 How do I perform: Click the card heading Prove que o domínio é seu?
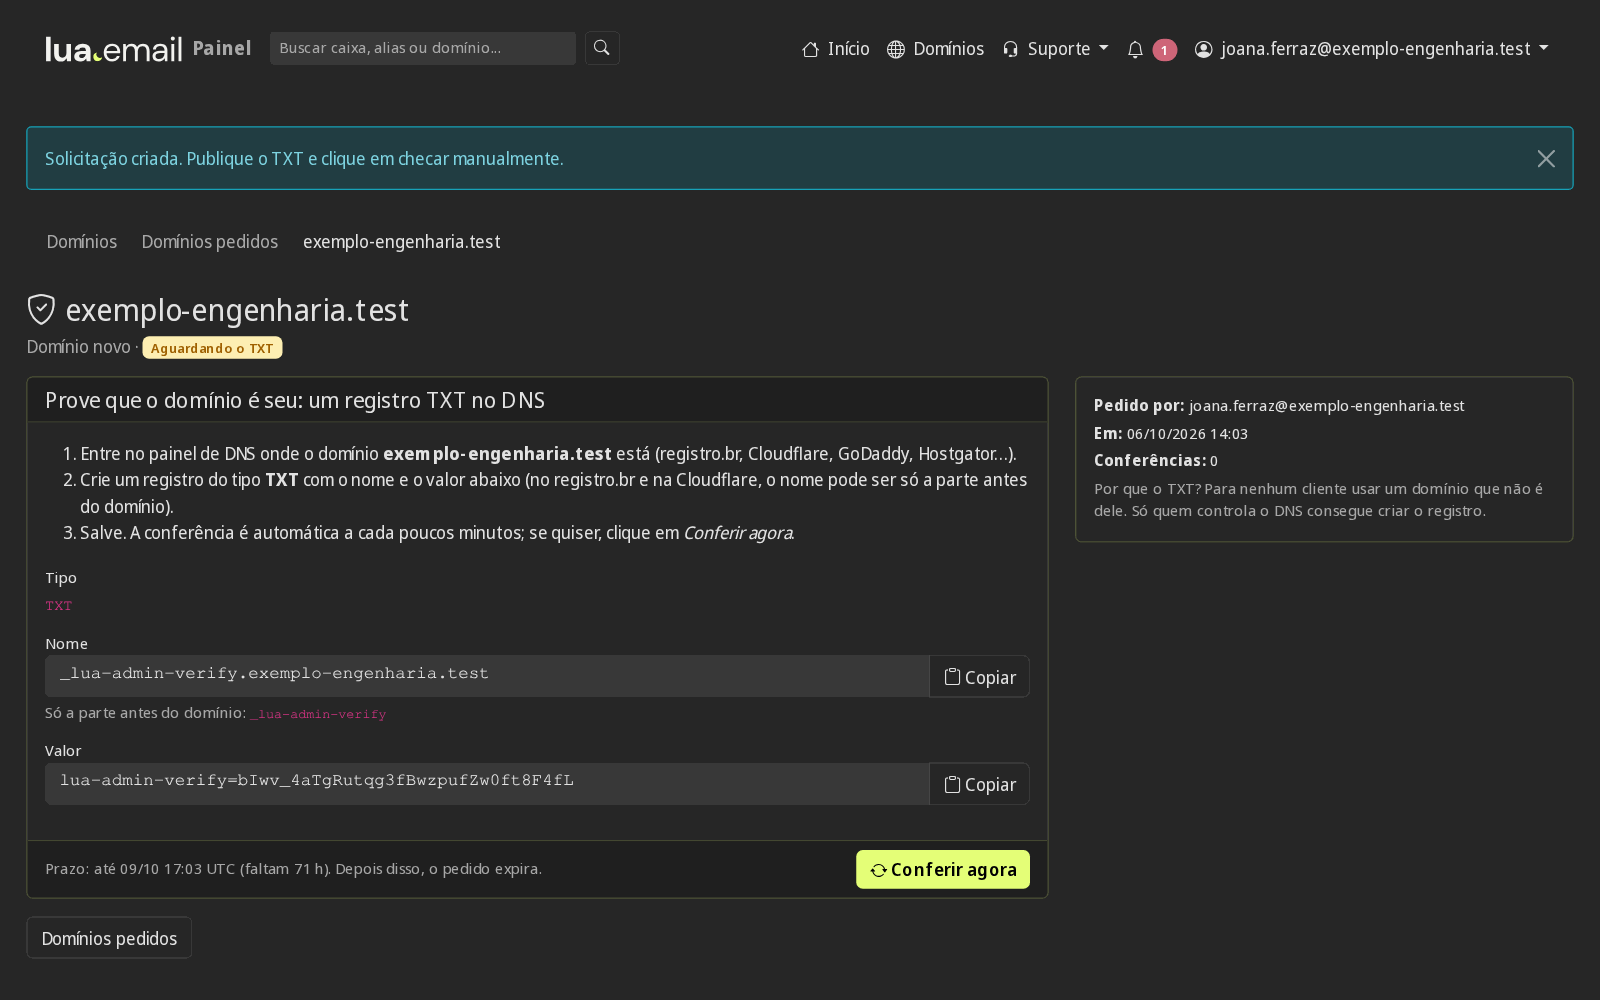click(x=295, y=400)
